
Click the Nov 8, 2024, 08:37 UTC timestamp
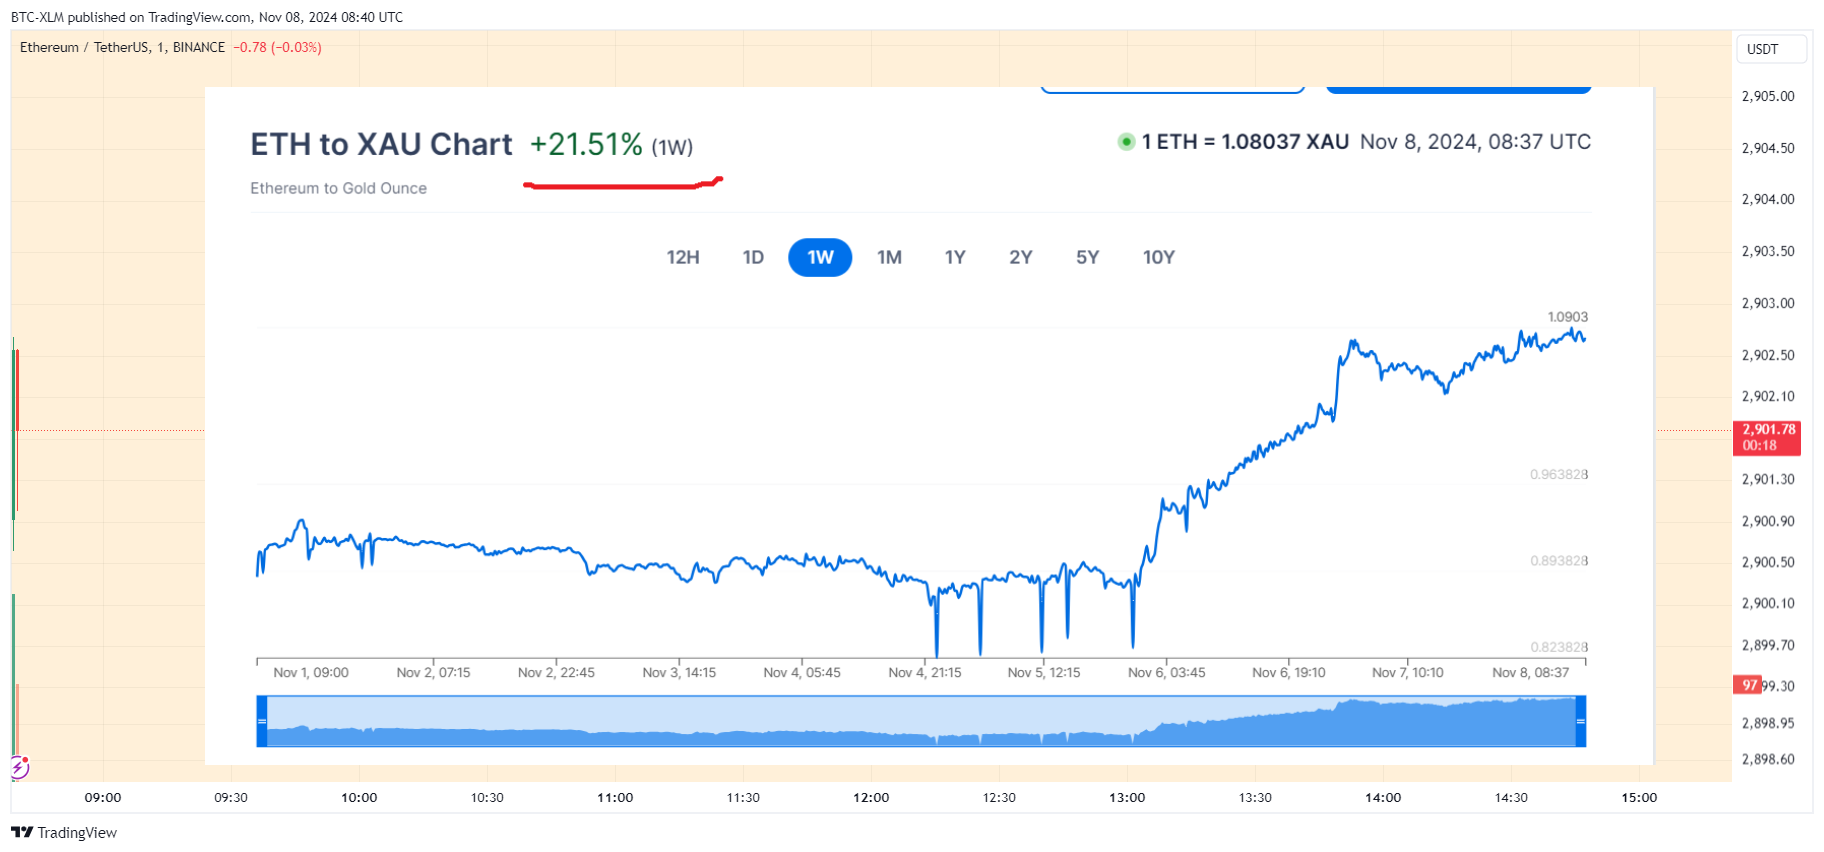tap(1475, 142)
